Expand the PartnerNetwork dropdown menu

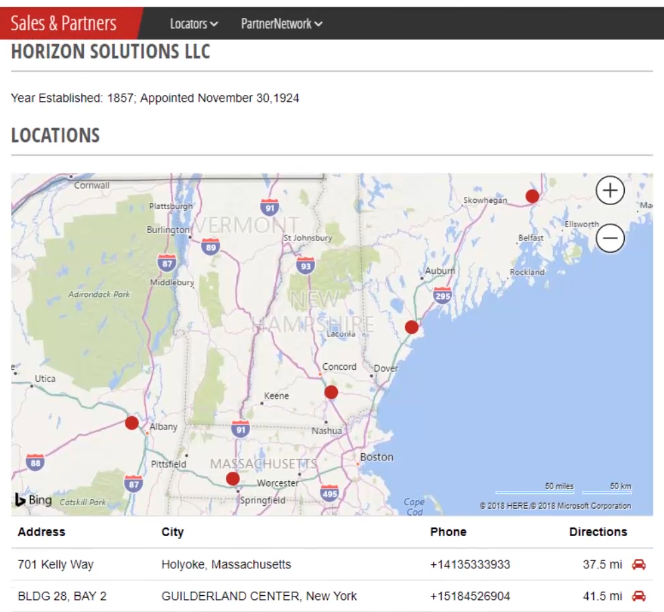pos(282,23)
